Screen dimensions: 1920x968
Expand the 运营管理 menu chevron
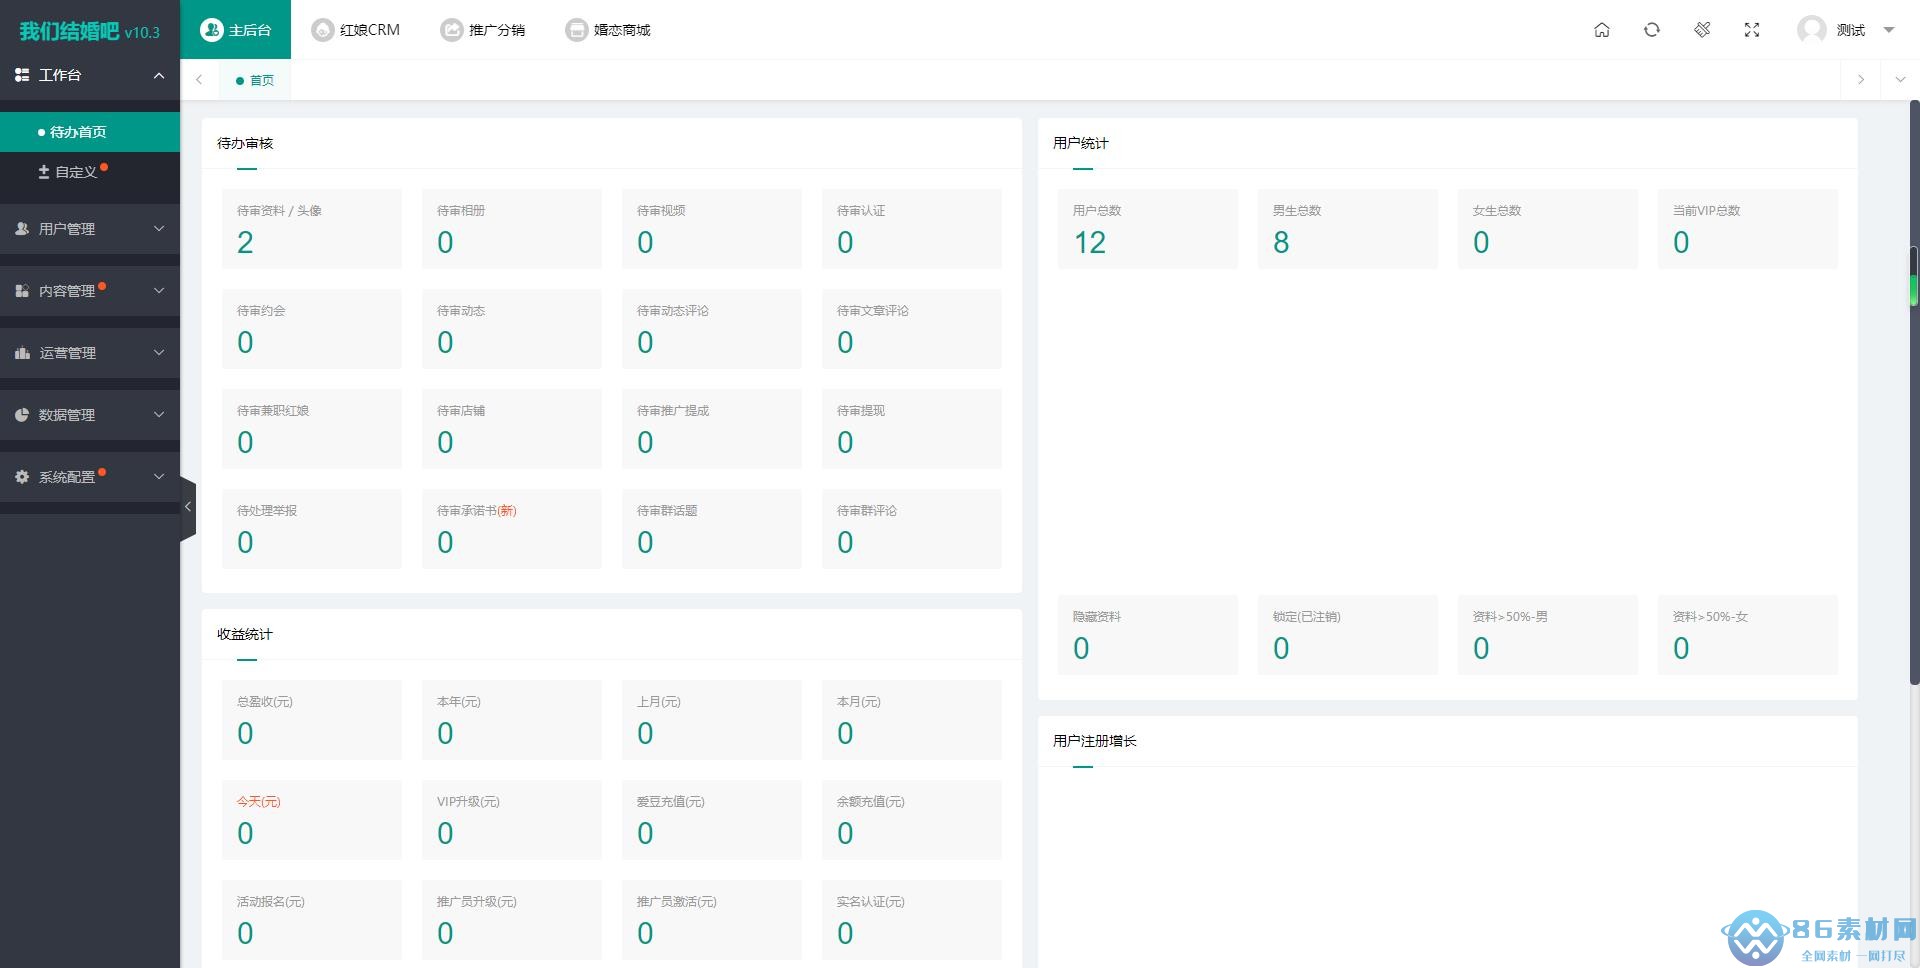[159, 353]
